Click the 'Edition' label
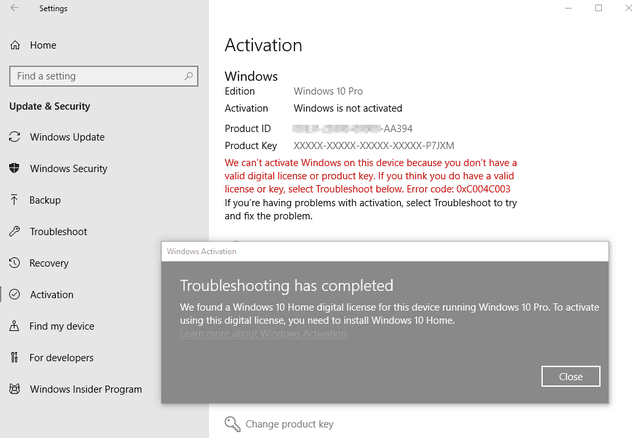The image size is (640, 438). tap(240, 91)
